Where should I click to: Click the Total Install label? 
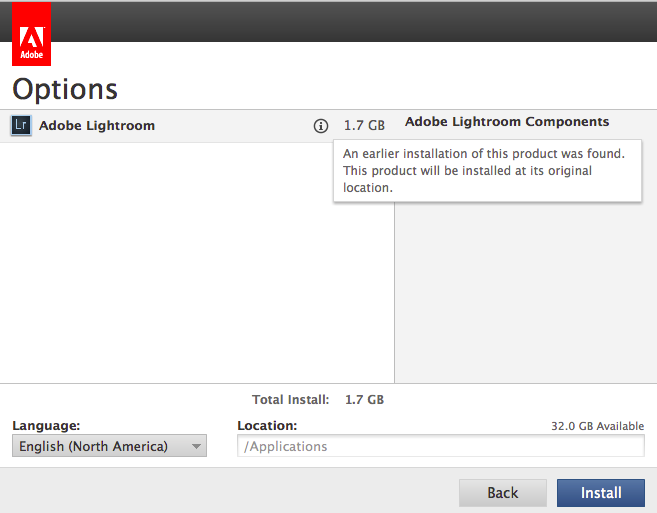290,399
